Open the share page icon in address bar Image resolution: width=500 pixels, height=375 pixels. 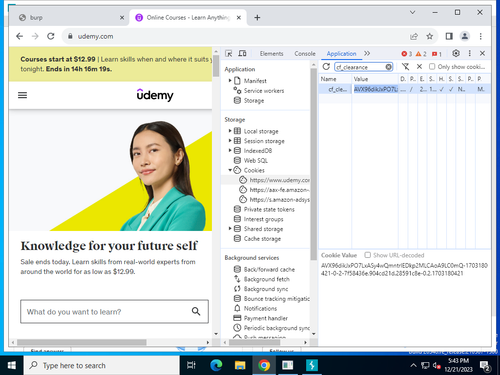pos(414,36)
